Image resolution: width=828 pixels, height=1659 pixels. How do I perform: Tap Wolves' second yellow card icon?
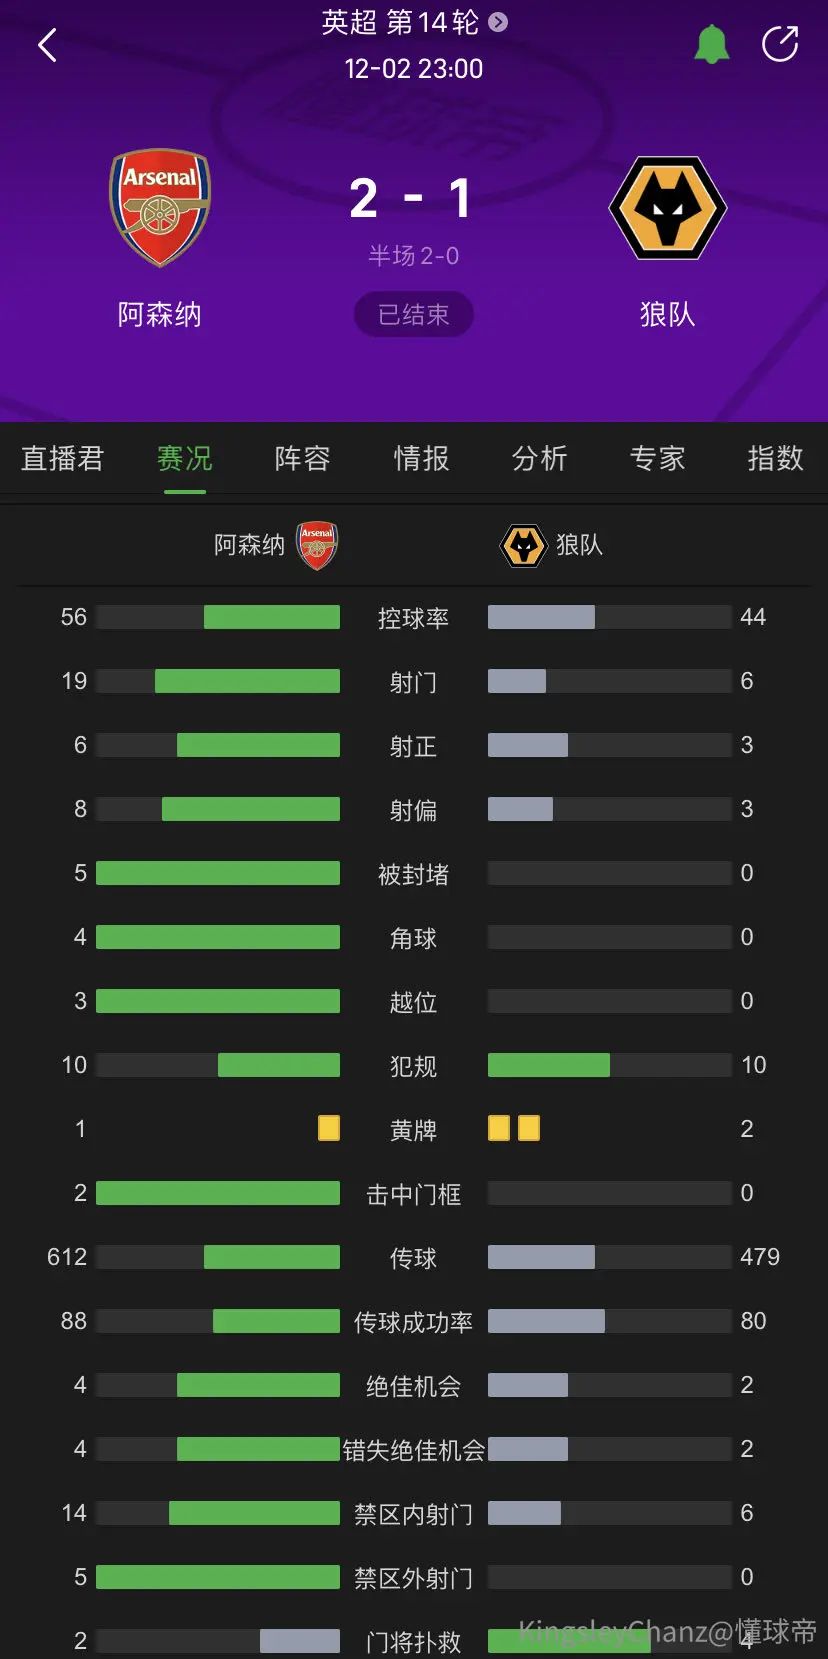(529, 1128)
